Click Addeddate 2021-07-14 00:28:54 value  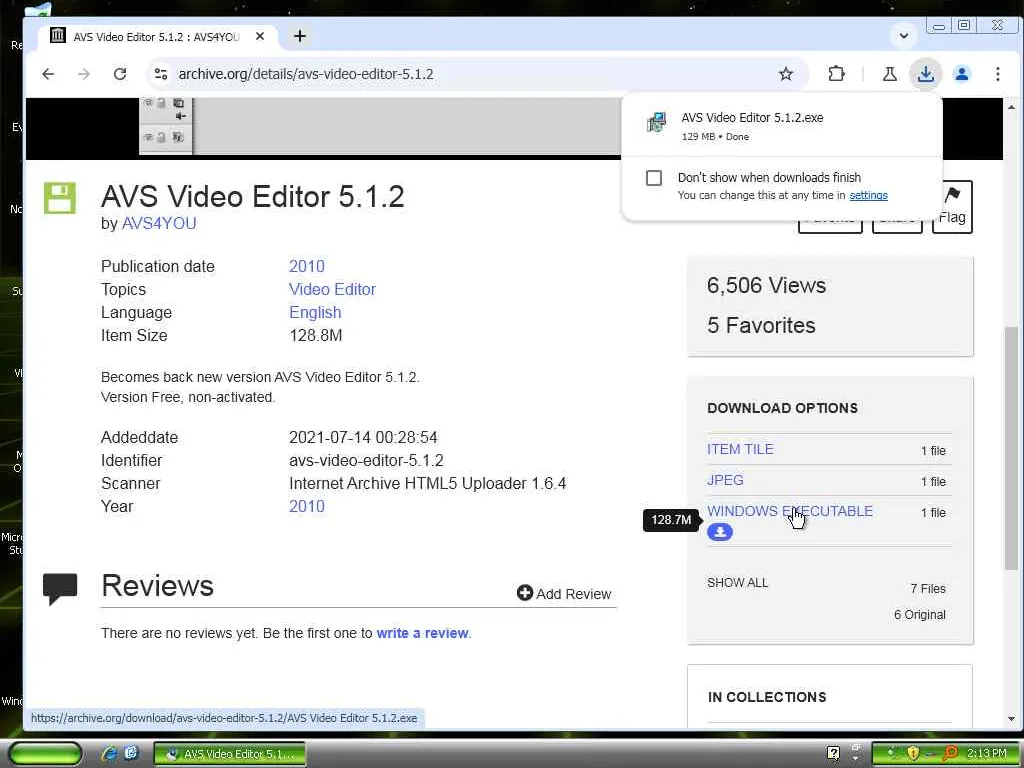[x=363, y=438]
